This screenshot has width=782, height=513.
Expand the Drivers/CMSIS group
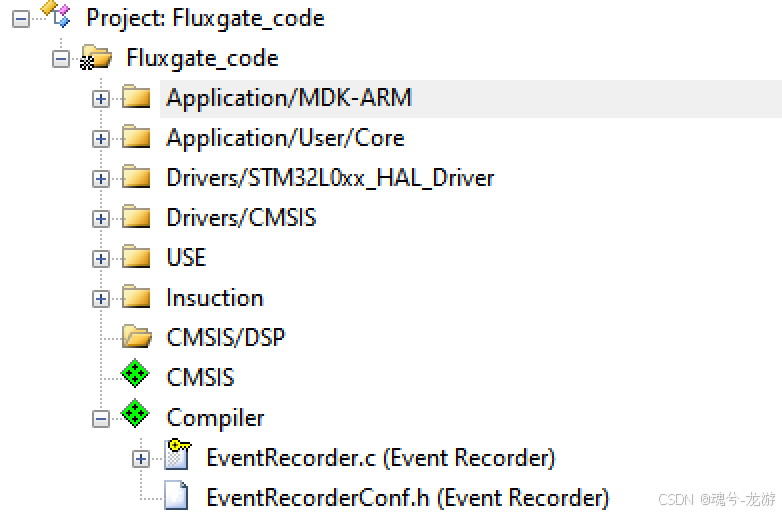pyautogui.click(x=101, y=219)
